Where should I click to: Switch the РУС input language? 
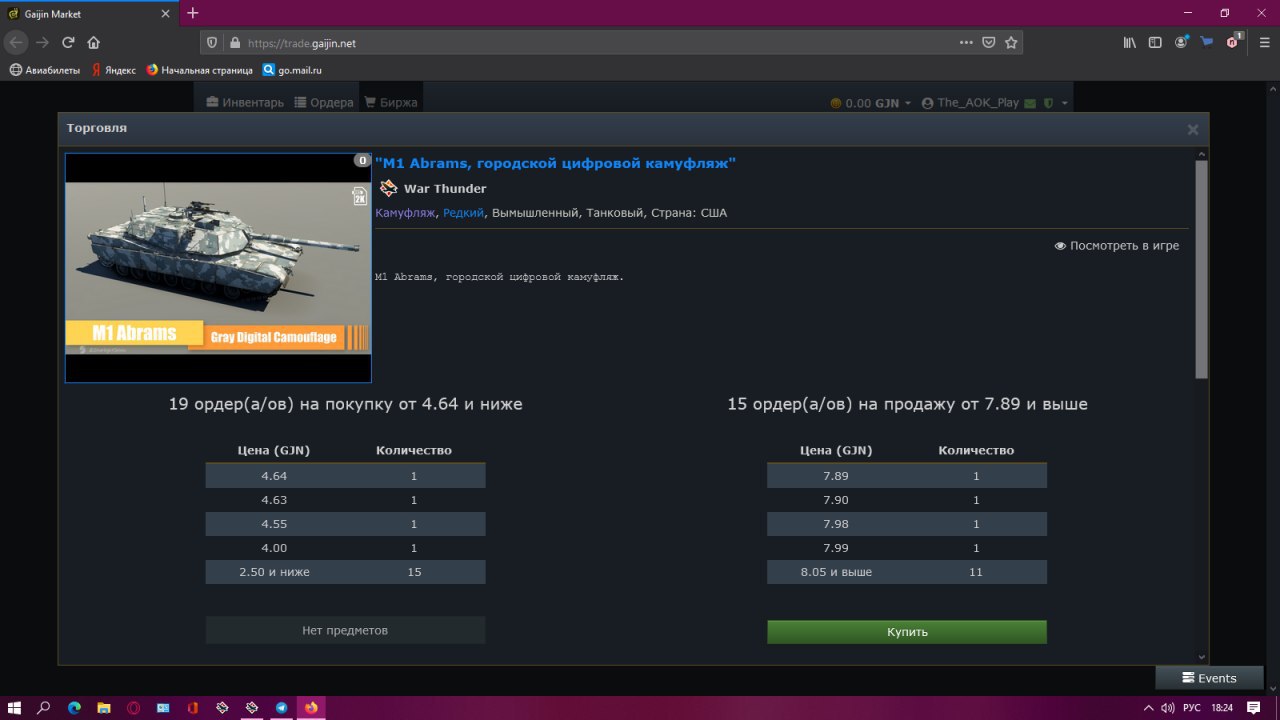click(x=1191, y=707)
